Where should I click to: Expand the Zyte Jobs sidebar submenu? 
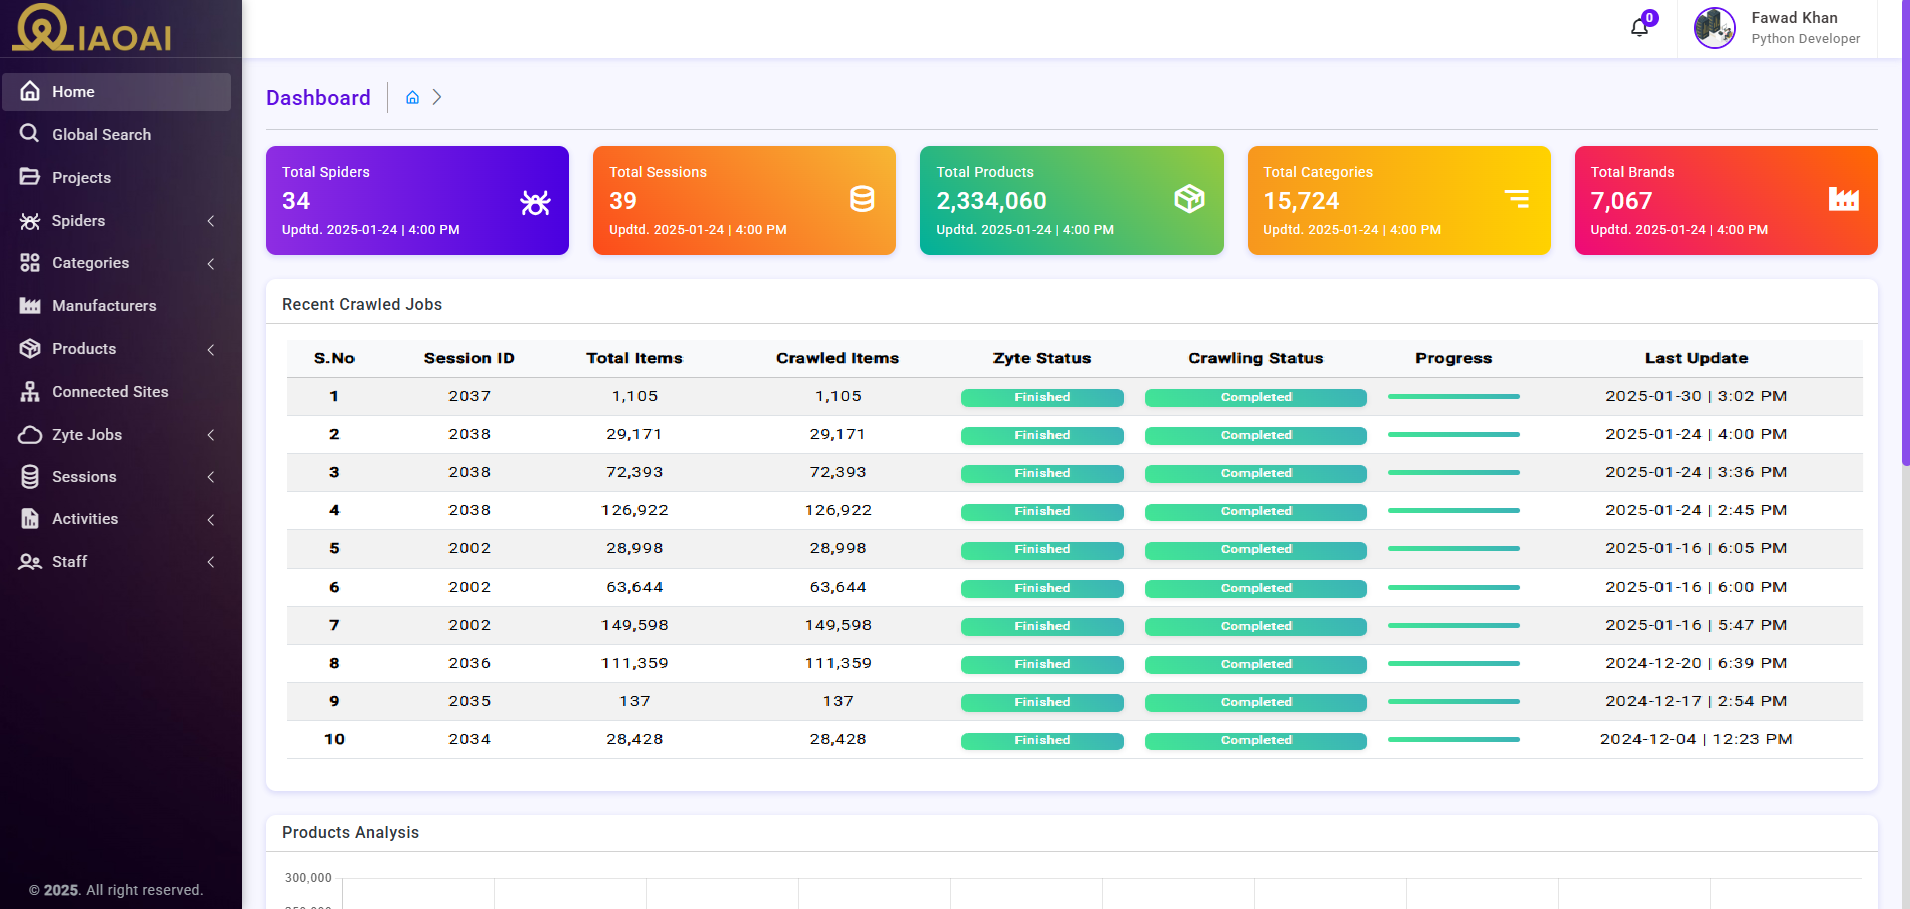pyautogui.click(x=116, y=435)
